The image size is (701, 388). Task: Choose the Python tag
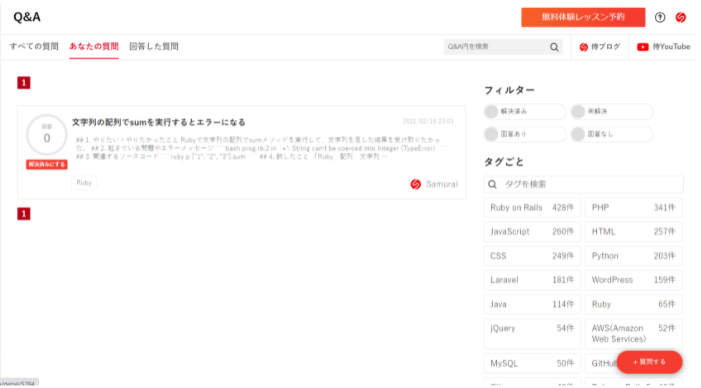633,256
